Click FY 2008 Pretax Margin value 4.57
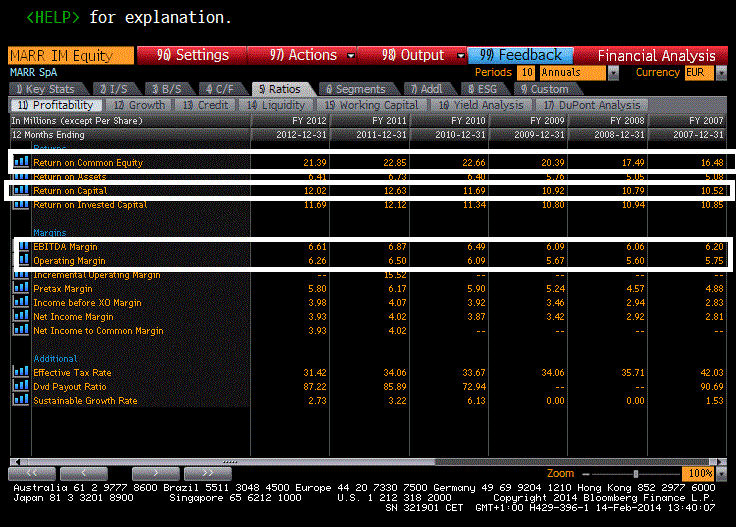This screenshot has height=527, width=736. pos(635,289)
